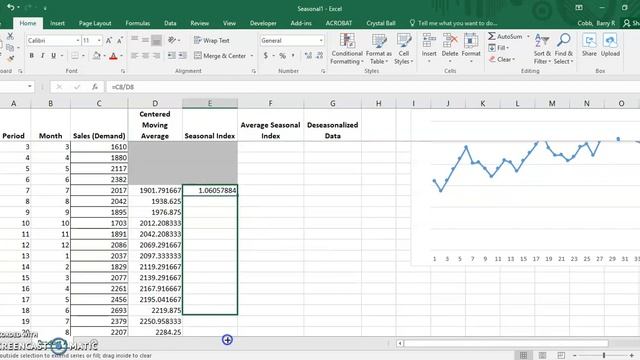Click the Decrease Font Size icon
Image resolution: width=640 pixels, height=360 pixels.
120,40
